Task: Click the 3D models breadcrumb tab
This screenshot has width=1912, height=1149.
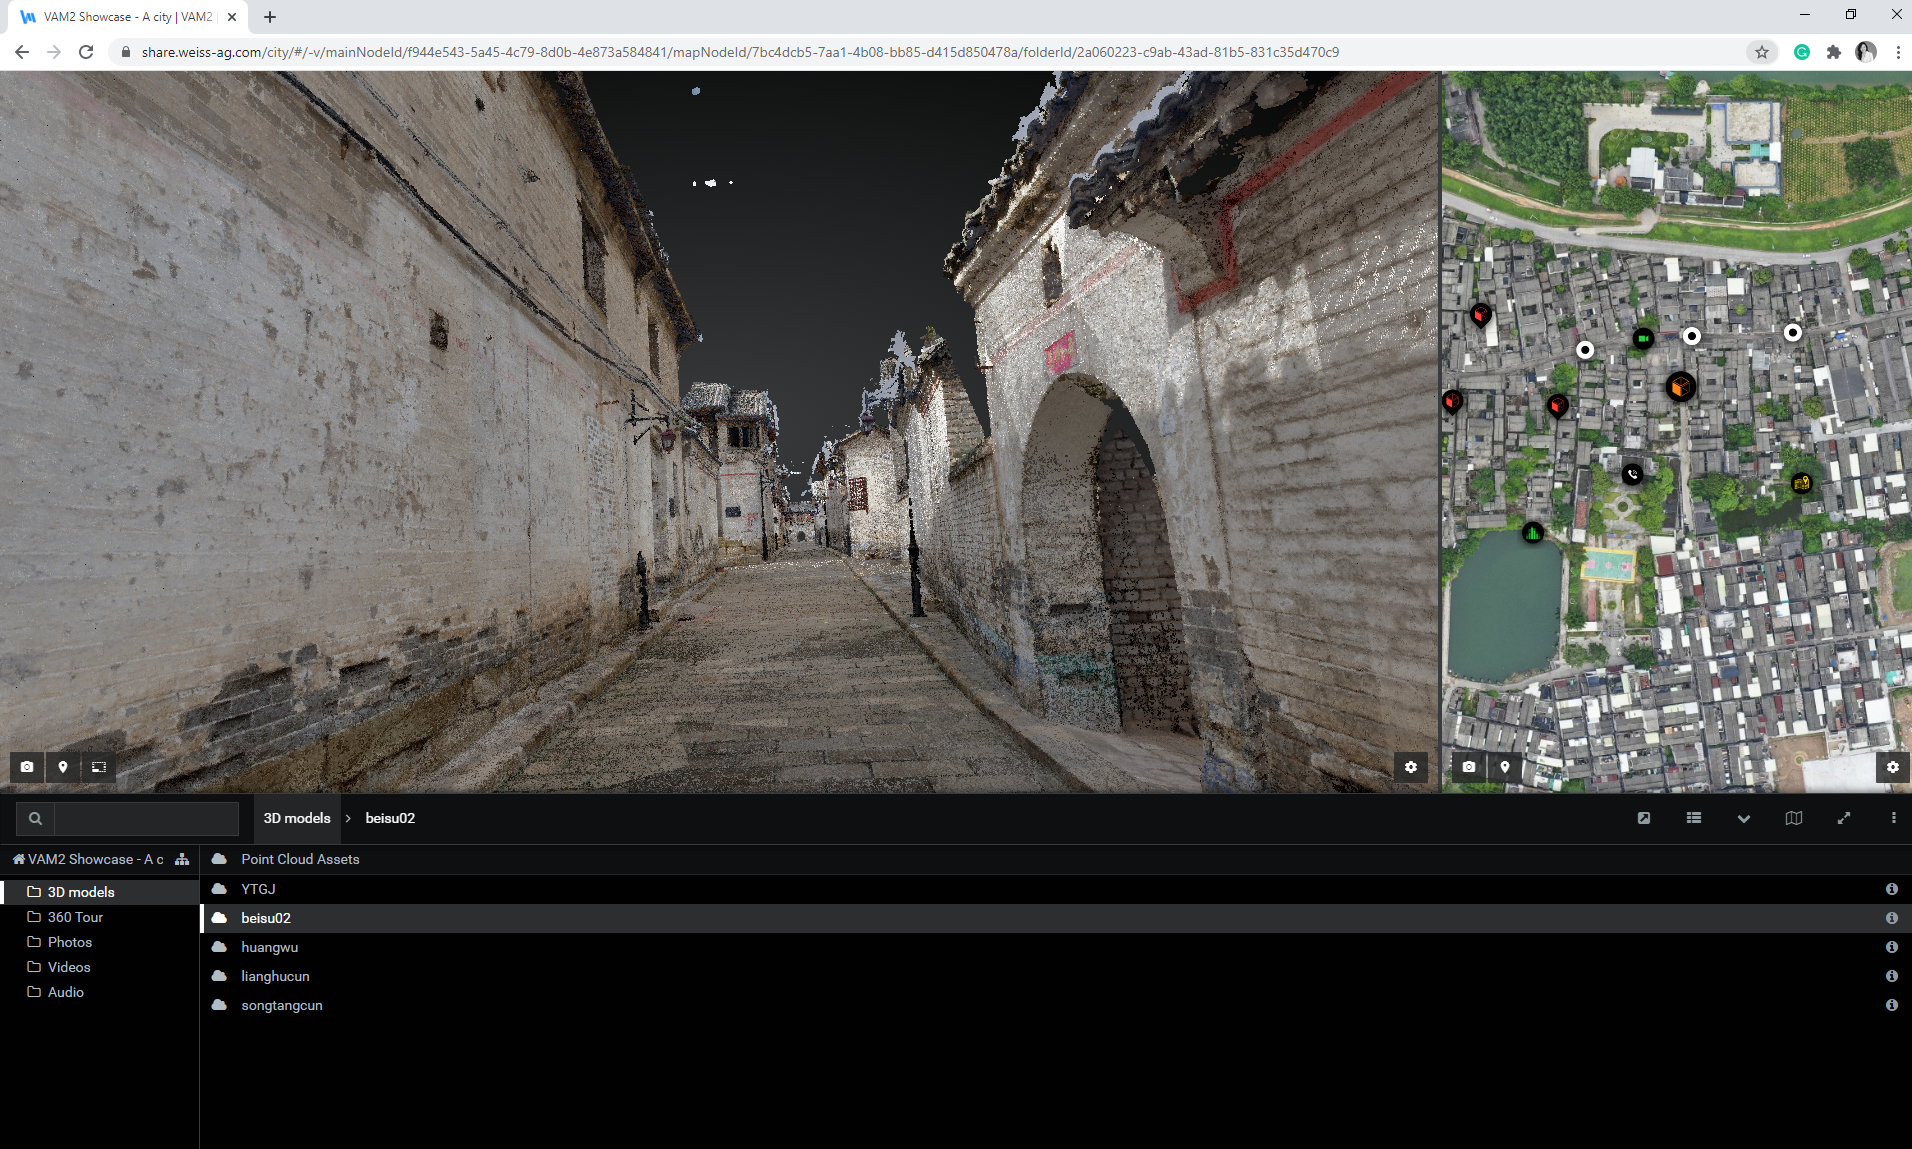Action: click(296, 818)
